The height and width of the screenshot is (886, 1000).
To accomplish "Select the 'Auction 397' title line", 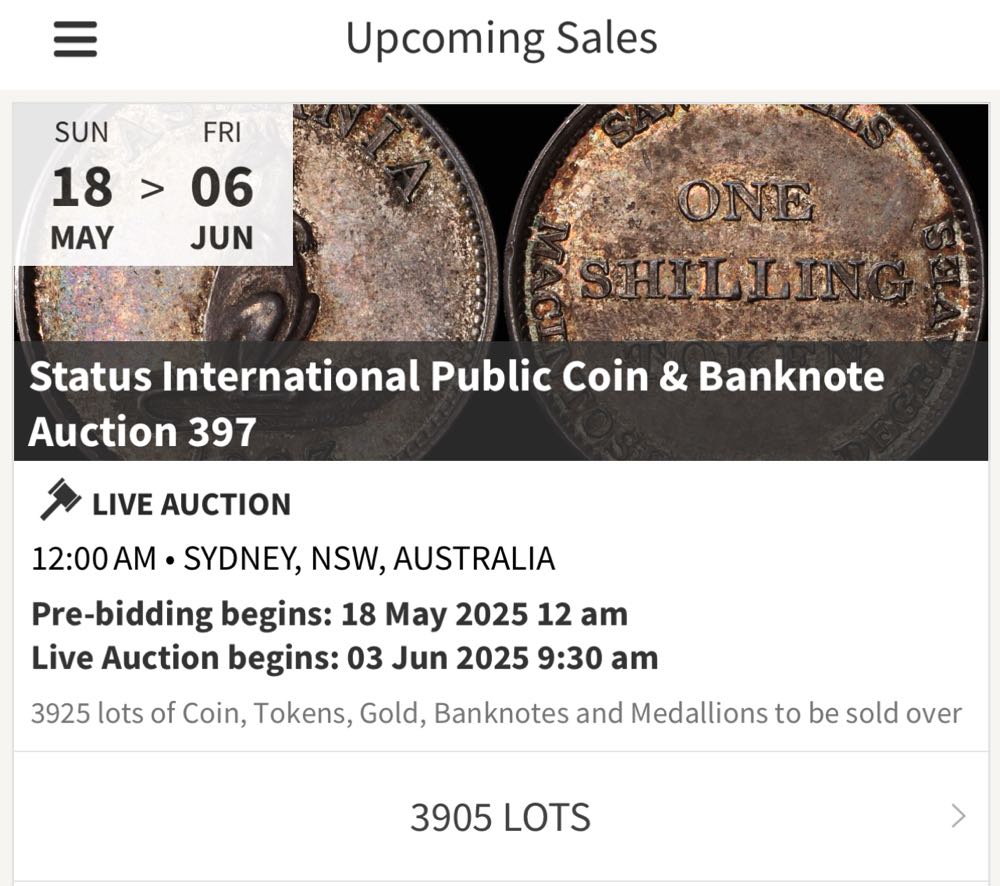I will (143, 431).
